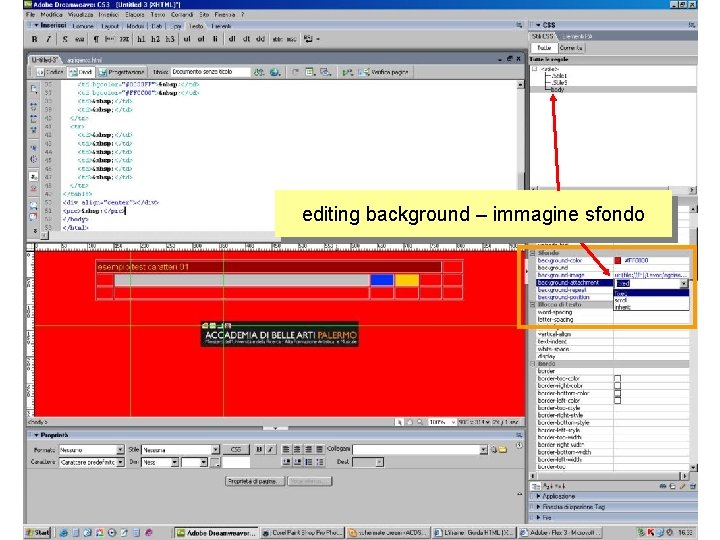Click the border-top-color swatch
Screen dimensions: 720x540
tap(618, 378)
